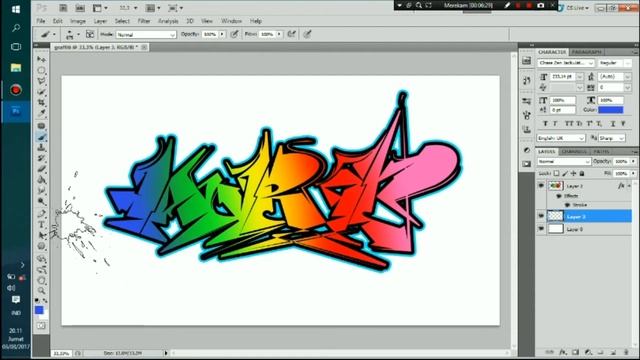Select the Brush tool in toolbox
Screen dimensions: 640x360
(41, 137)
